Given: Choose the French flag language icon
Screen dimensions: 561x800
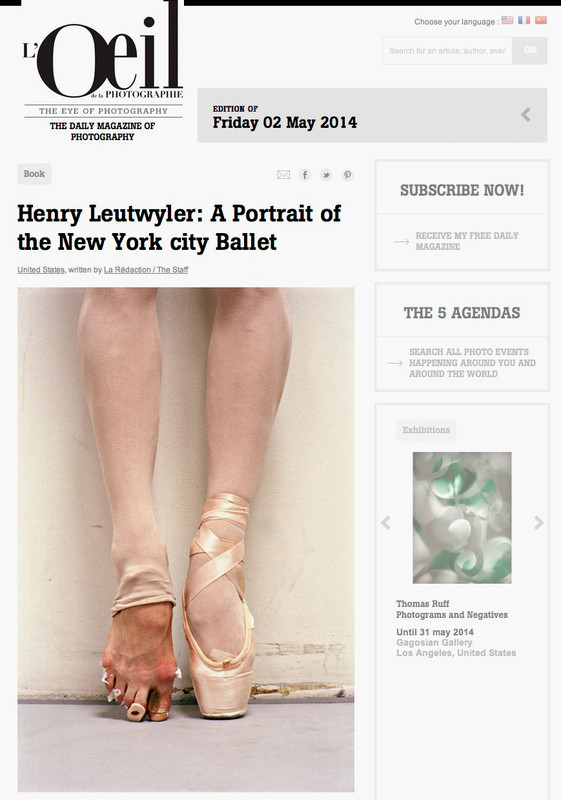Looking at the screenshot, I should tap(524, 20).
